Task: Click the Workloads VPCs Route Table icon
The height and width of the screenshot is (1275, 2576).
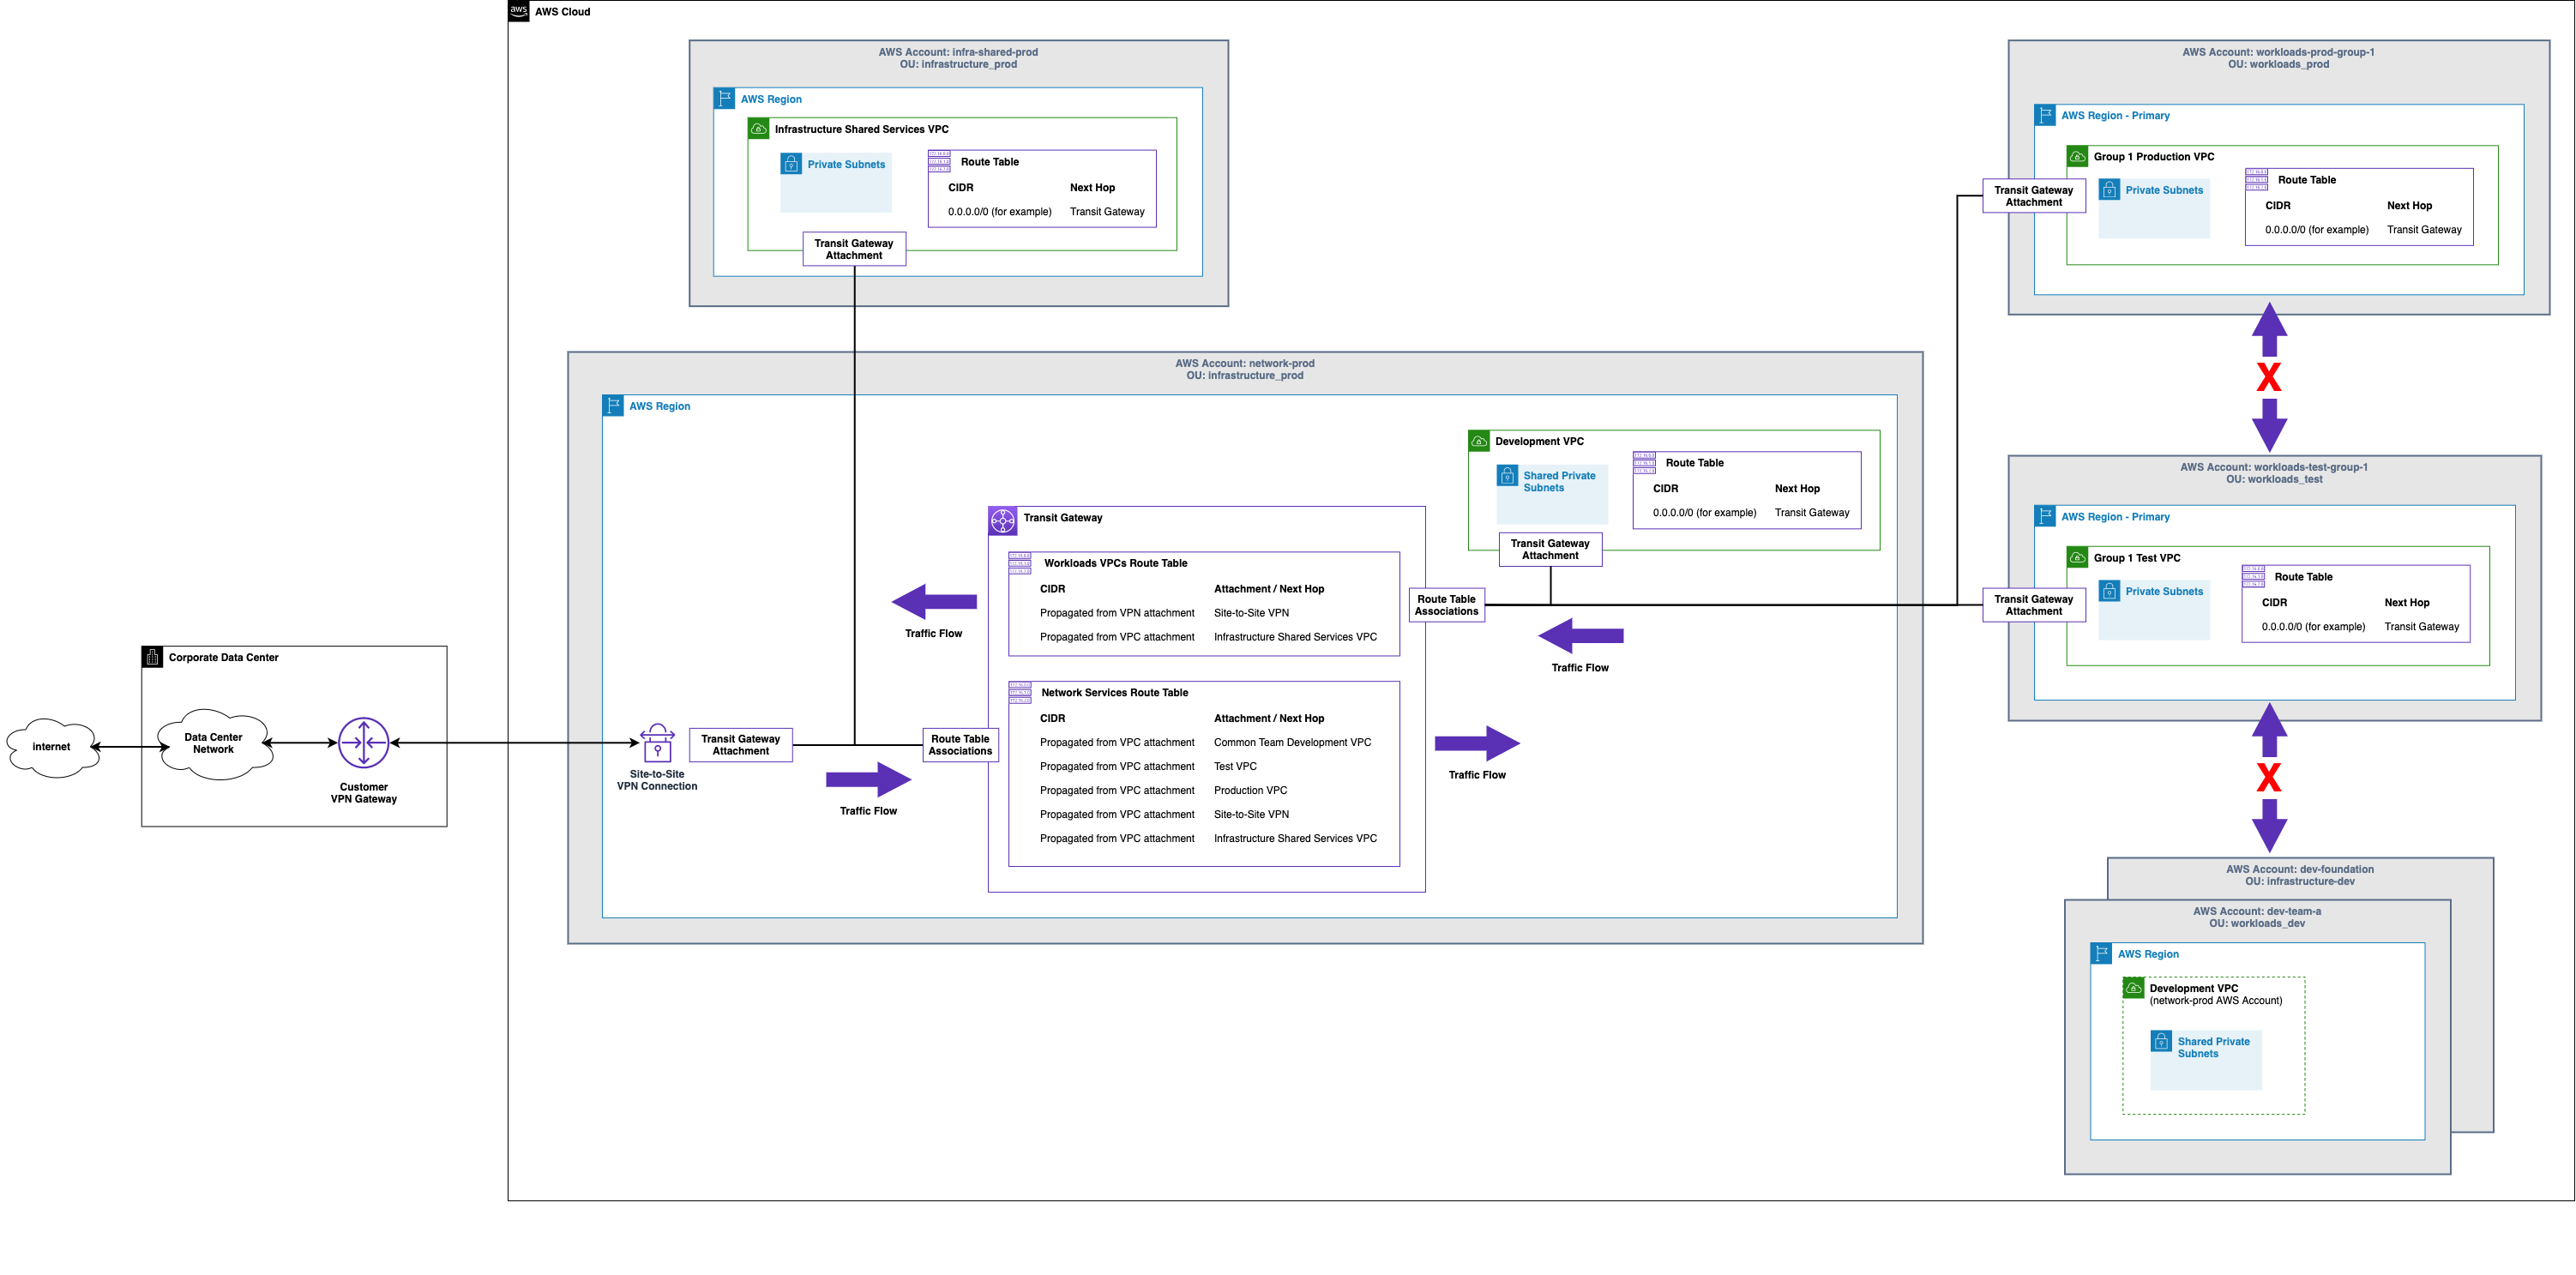Action: [1019, 563]
